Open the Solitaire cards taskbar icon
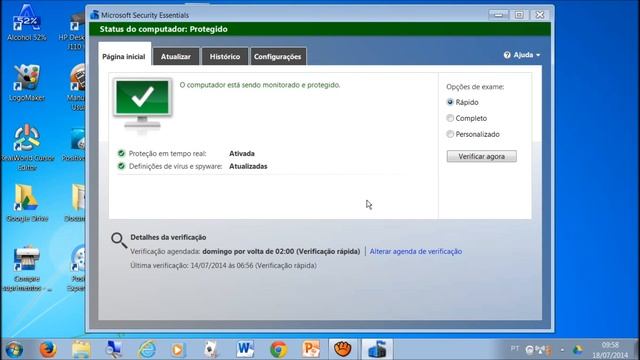 [x=211, y=349]
